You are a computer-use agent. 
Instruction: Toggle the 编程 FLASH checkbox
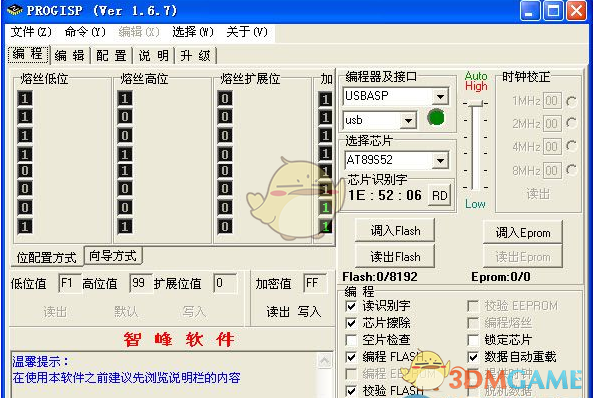tap(351, 357)
